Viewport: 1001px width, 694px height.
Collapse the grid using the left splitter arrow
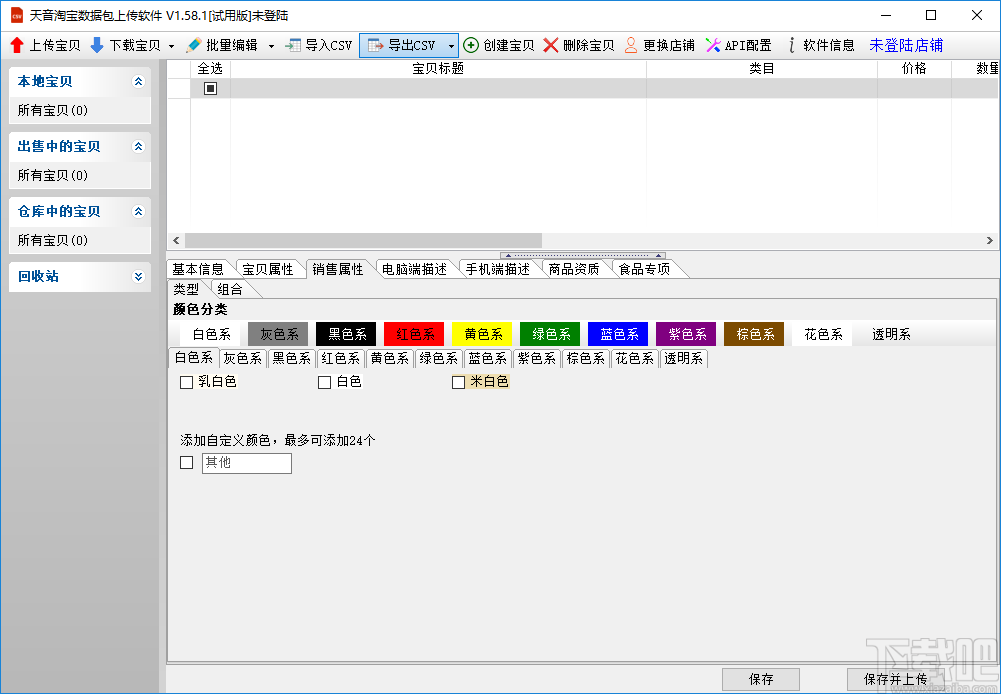508,255
